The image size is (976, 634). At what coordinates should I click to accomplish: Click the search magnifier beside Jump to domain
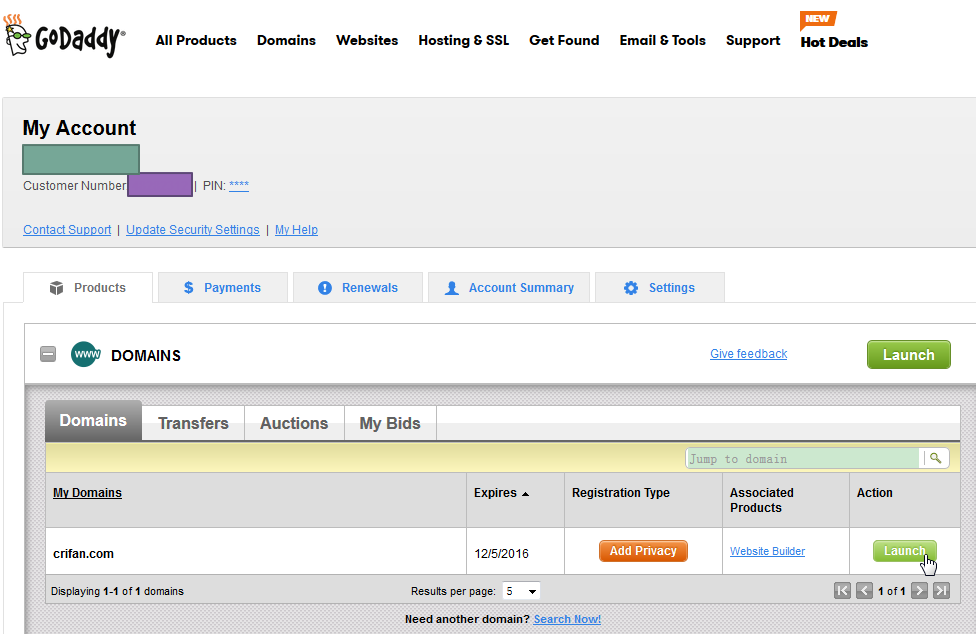[x=935, y=459]
